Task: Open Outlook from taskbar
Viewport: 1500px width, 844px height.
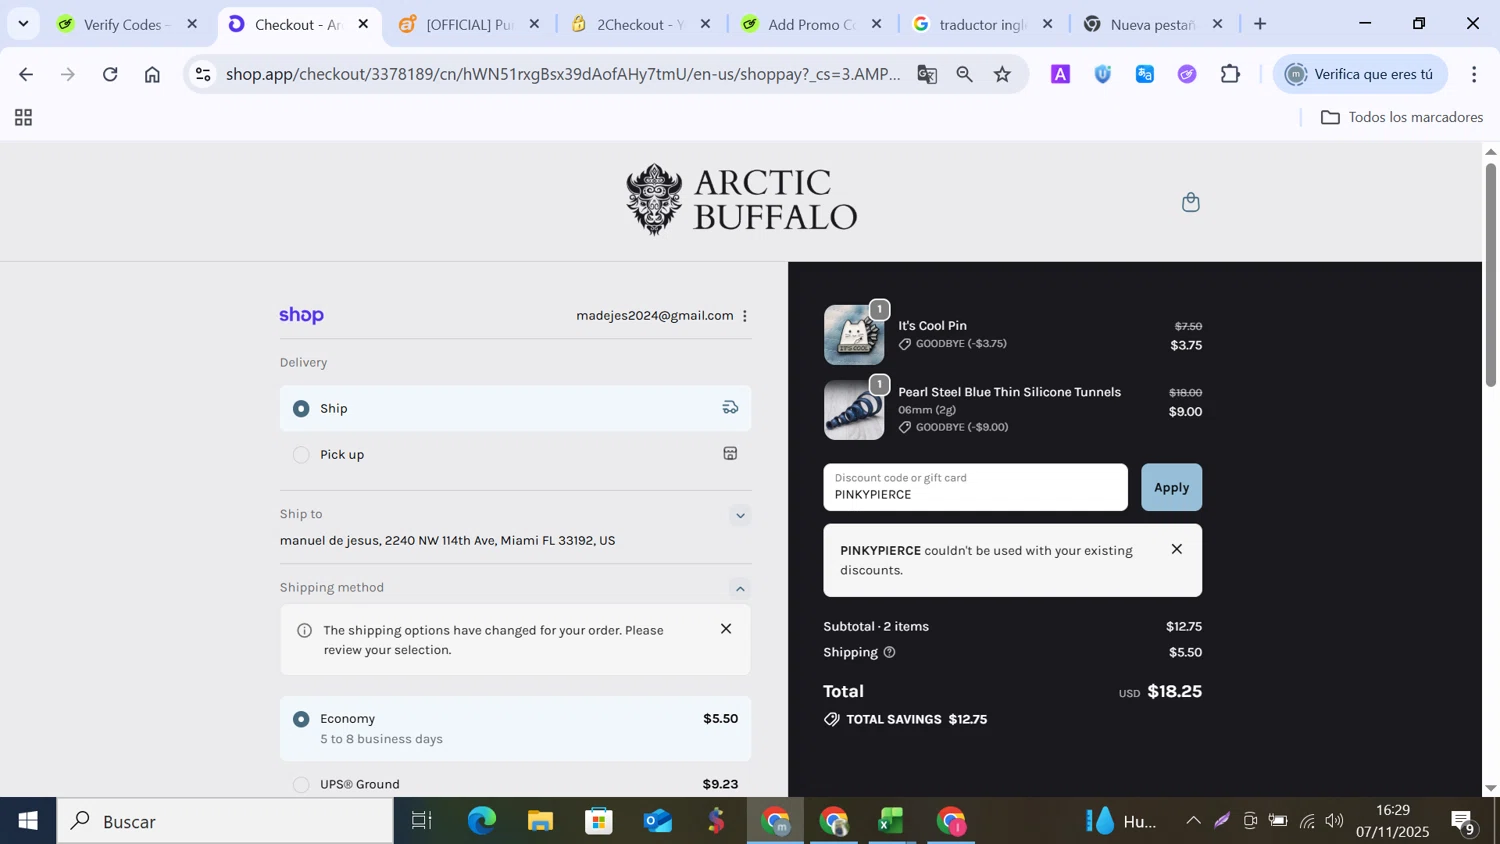Action: (657, 821)
